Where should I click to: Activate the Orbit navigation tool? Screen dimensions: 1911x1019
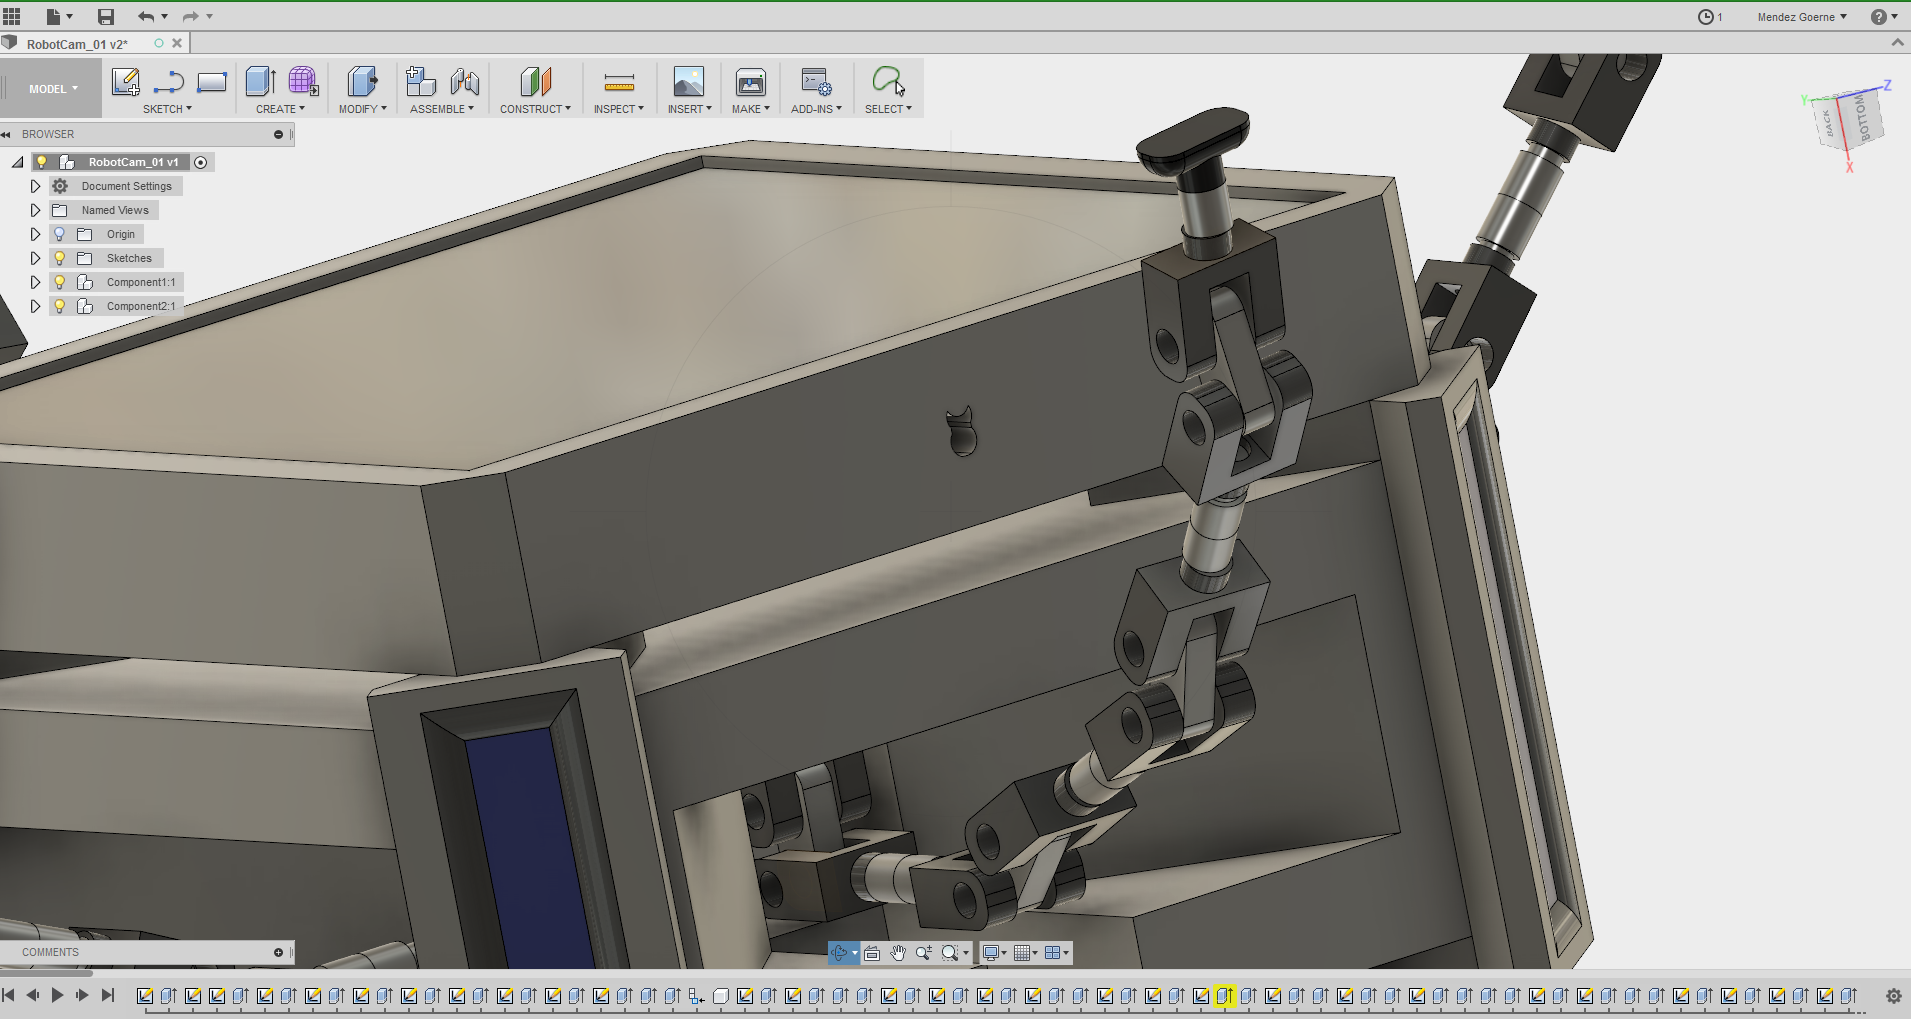(840, 953)
